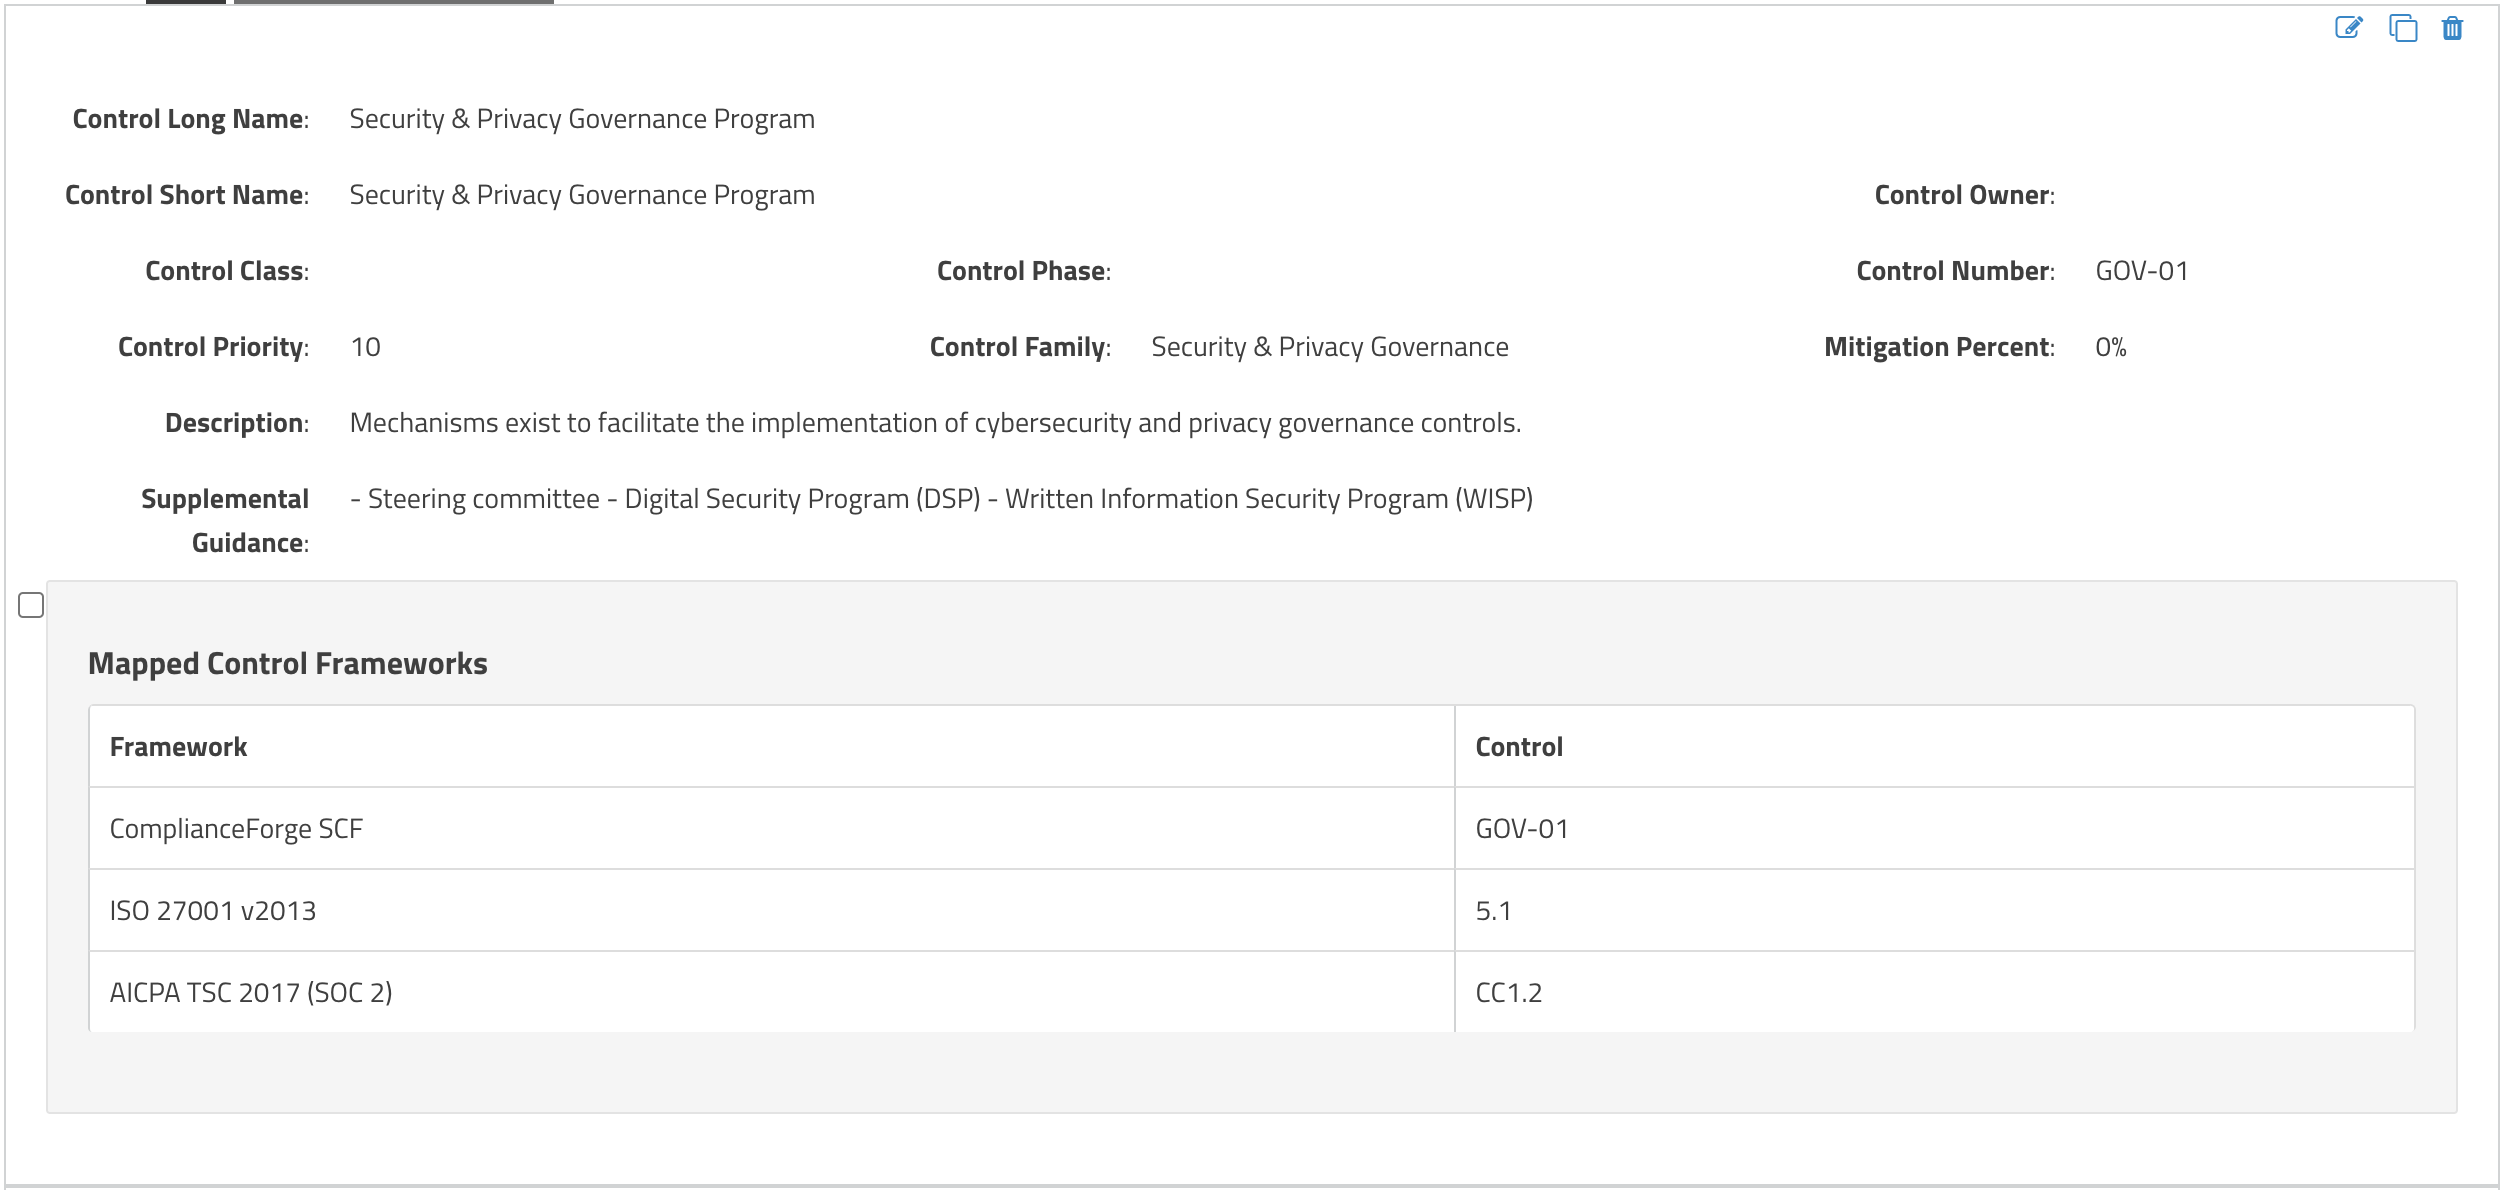This screenshot has height=1190, width=2506.
Task: Click the Mapped Control Frameworks heading
Action: coord(288,664)
